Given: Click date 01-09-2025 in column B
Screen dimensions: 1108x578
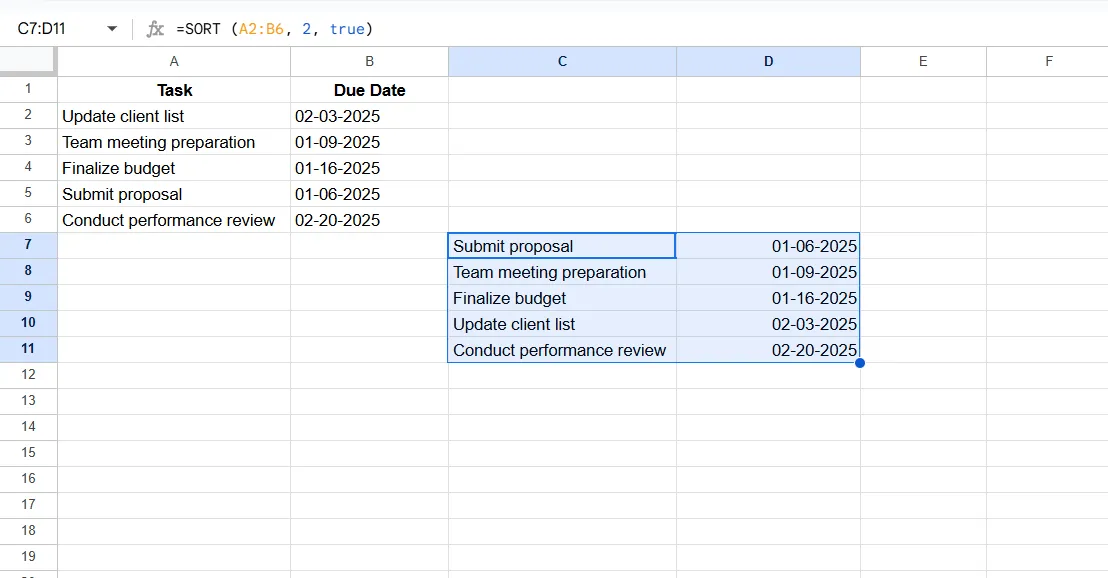Looking at the screenshot, I should point(370,142).
